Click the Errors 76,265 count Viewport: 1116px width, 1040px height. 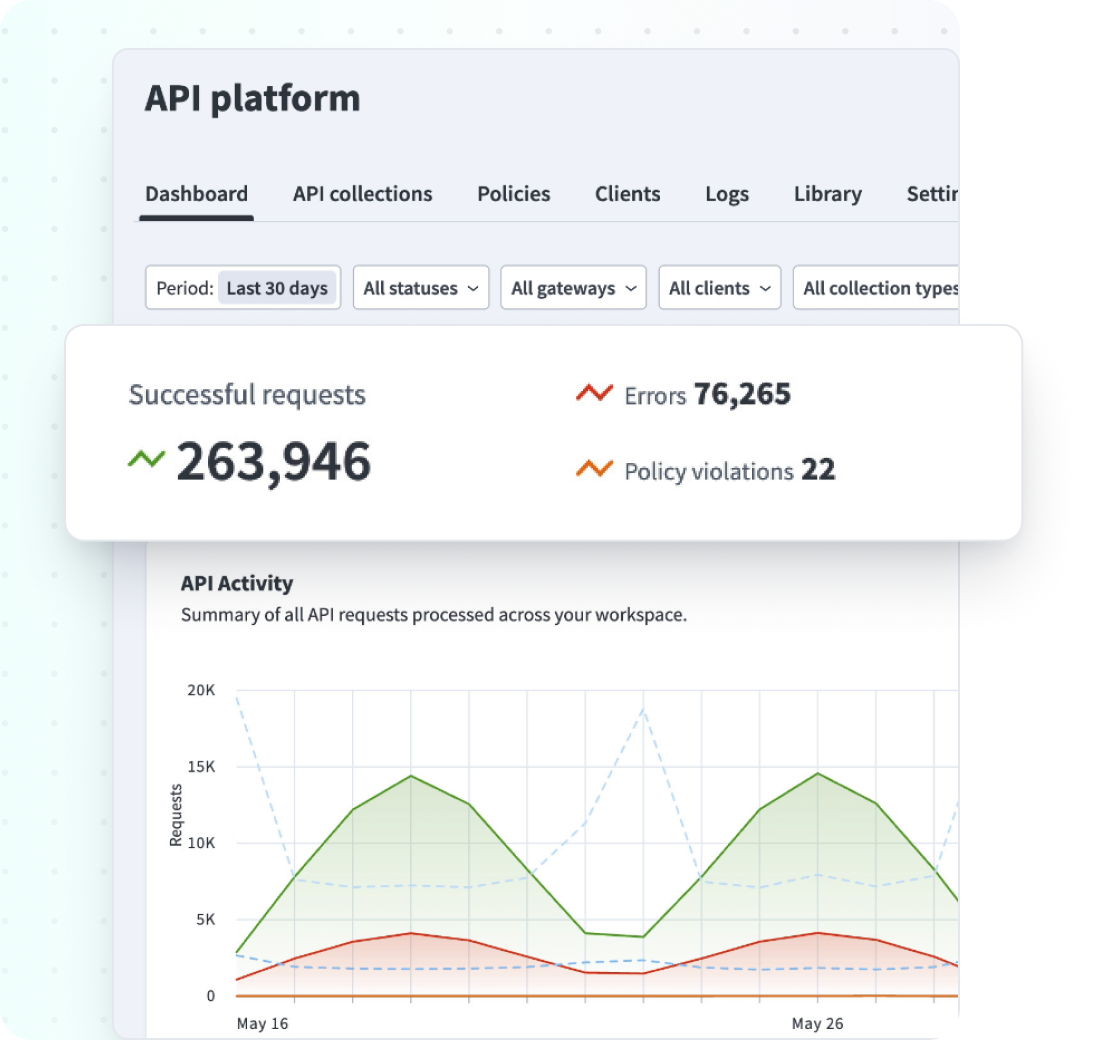[742, 394]
